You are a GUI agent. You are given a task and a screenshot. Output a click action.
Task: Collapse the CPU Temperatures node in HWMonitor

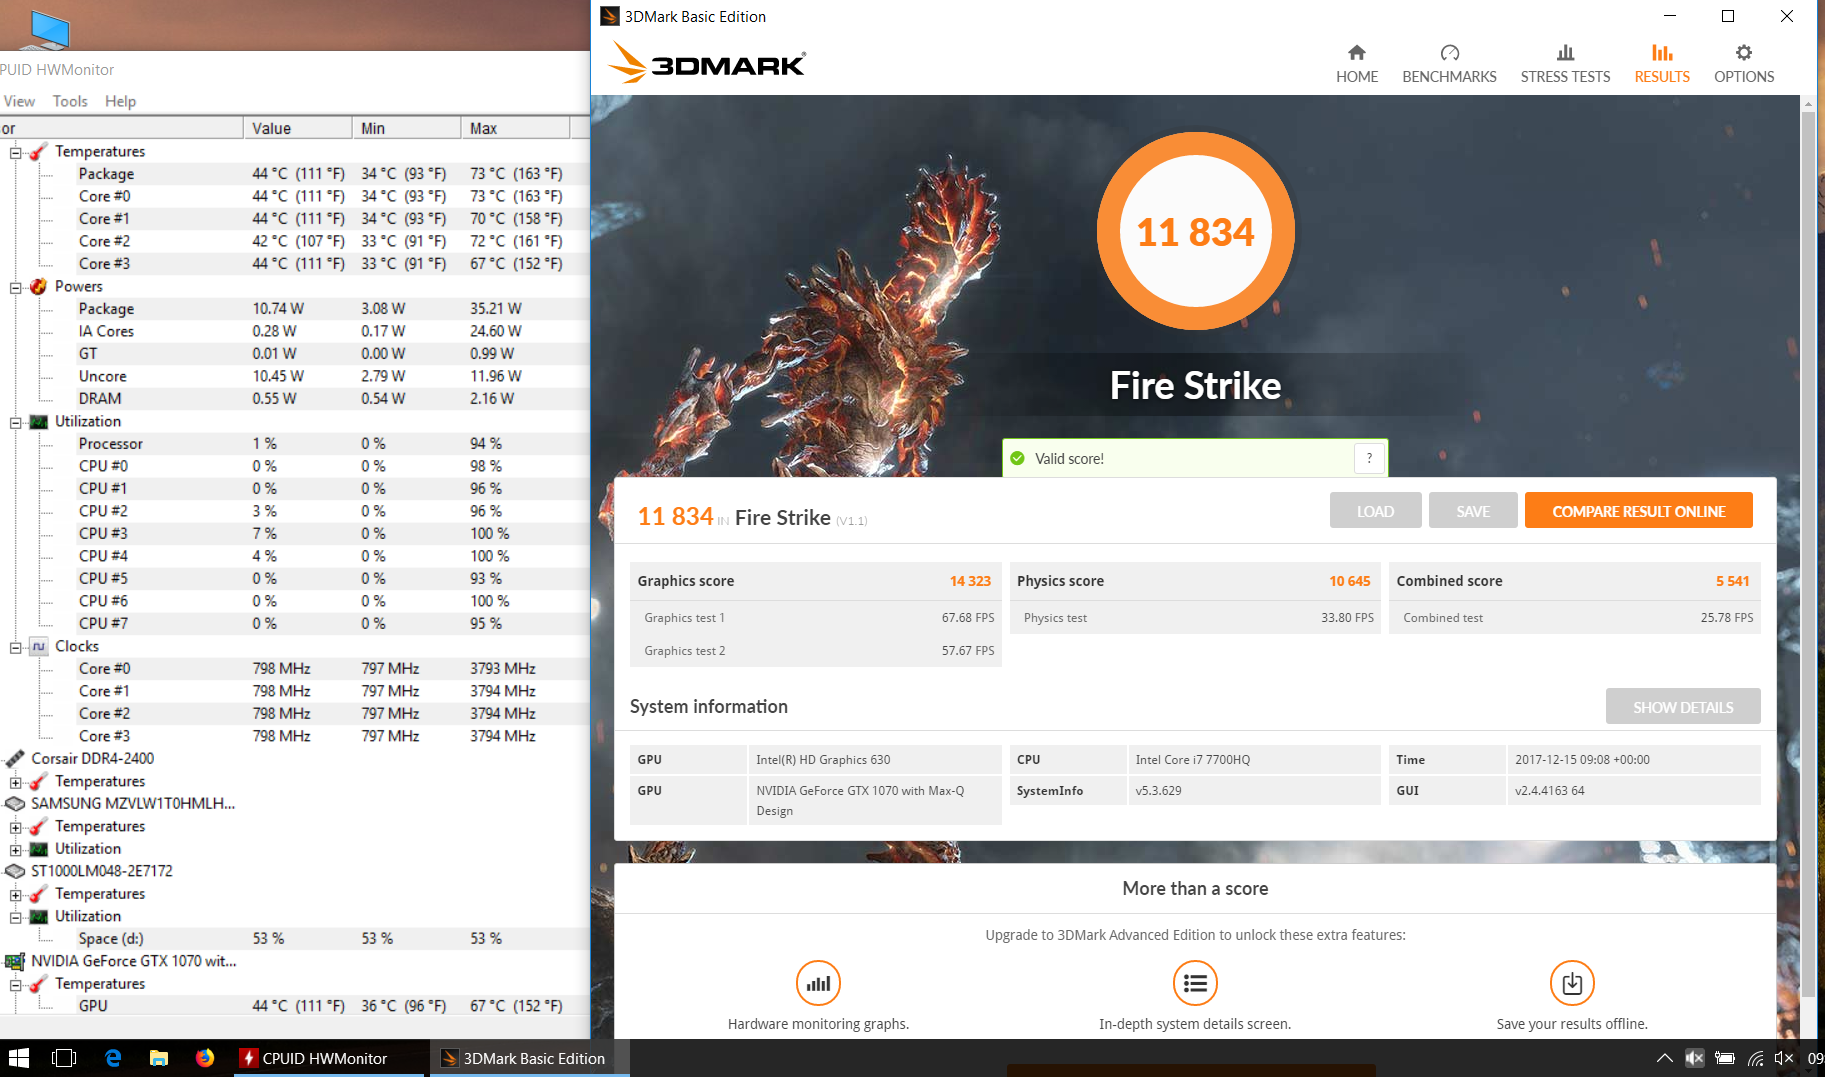point(16,152)
